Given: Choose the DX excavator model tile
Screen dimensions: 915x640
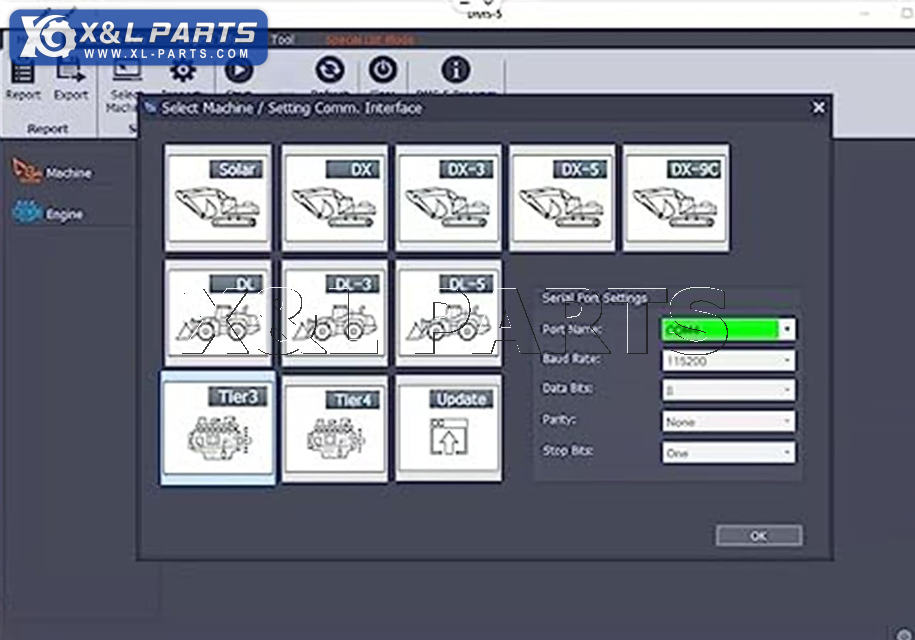Looking at the screenshot, I should coord(334,197).
